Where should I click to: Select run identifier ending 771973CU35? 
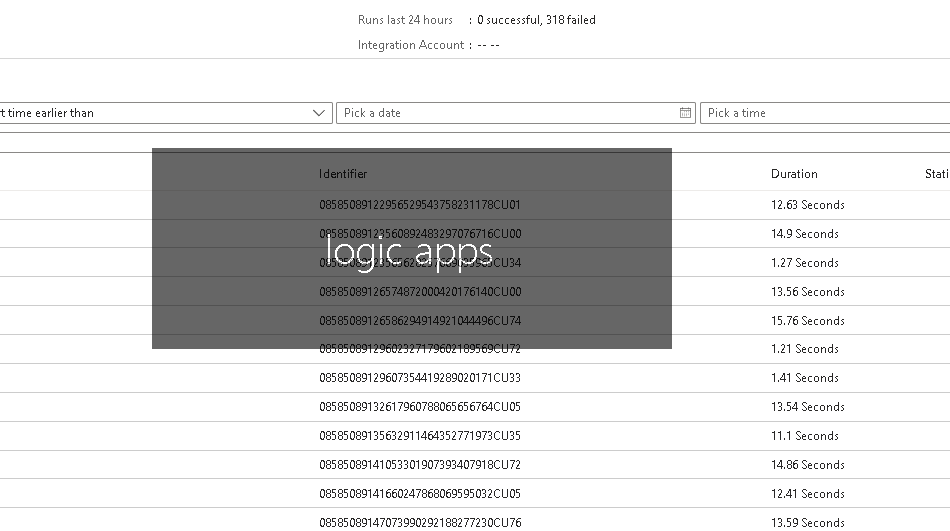(420, 436)
